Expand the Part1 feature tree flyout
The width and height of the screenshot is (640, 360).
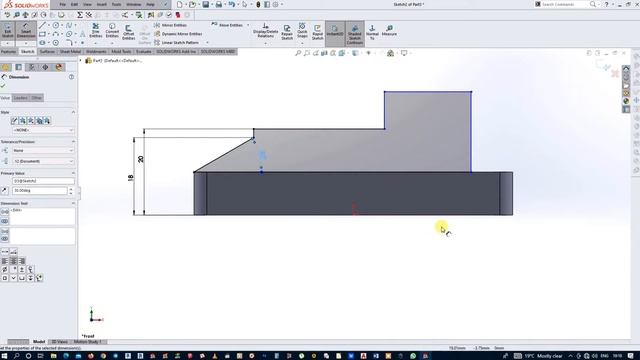(80, 60)
